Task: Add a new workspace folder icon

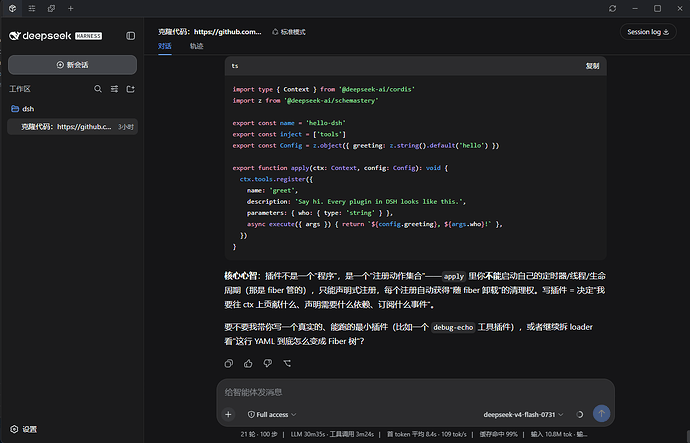Action: (x=130, y=89)
